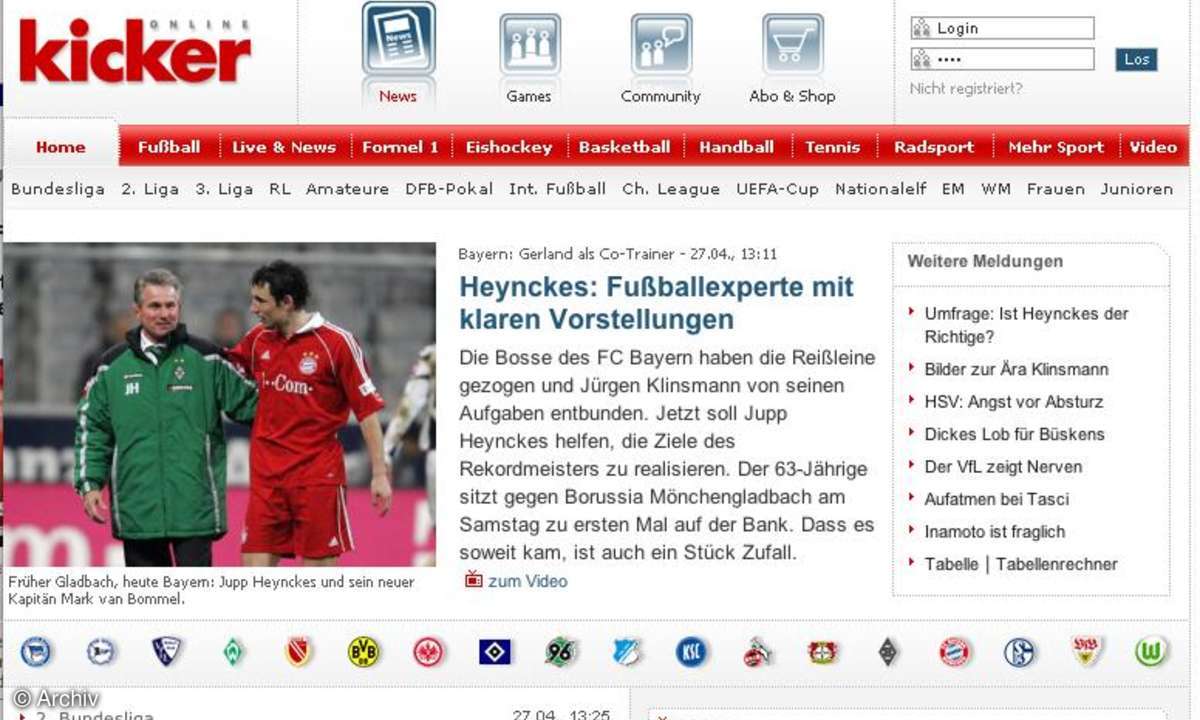The height and width of the screenshot is (720, 1200).
Task: Open Der VfL zeigt Nerven link
Action: tap(1003, 467)
